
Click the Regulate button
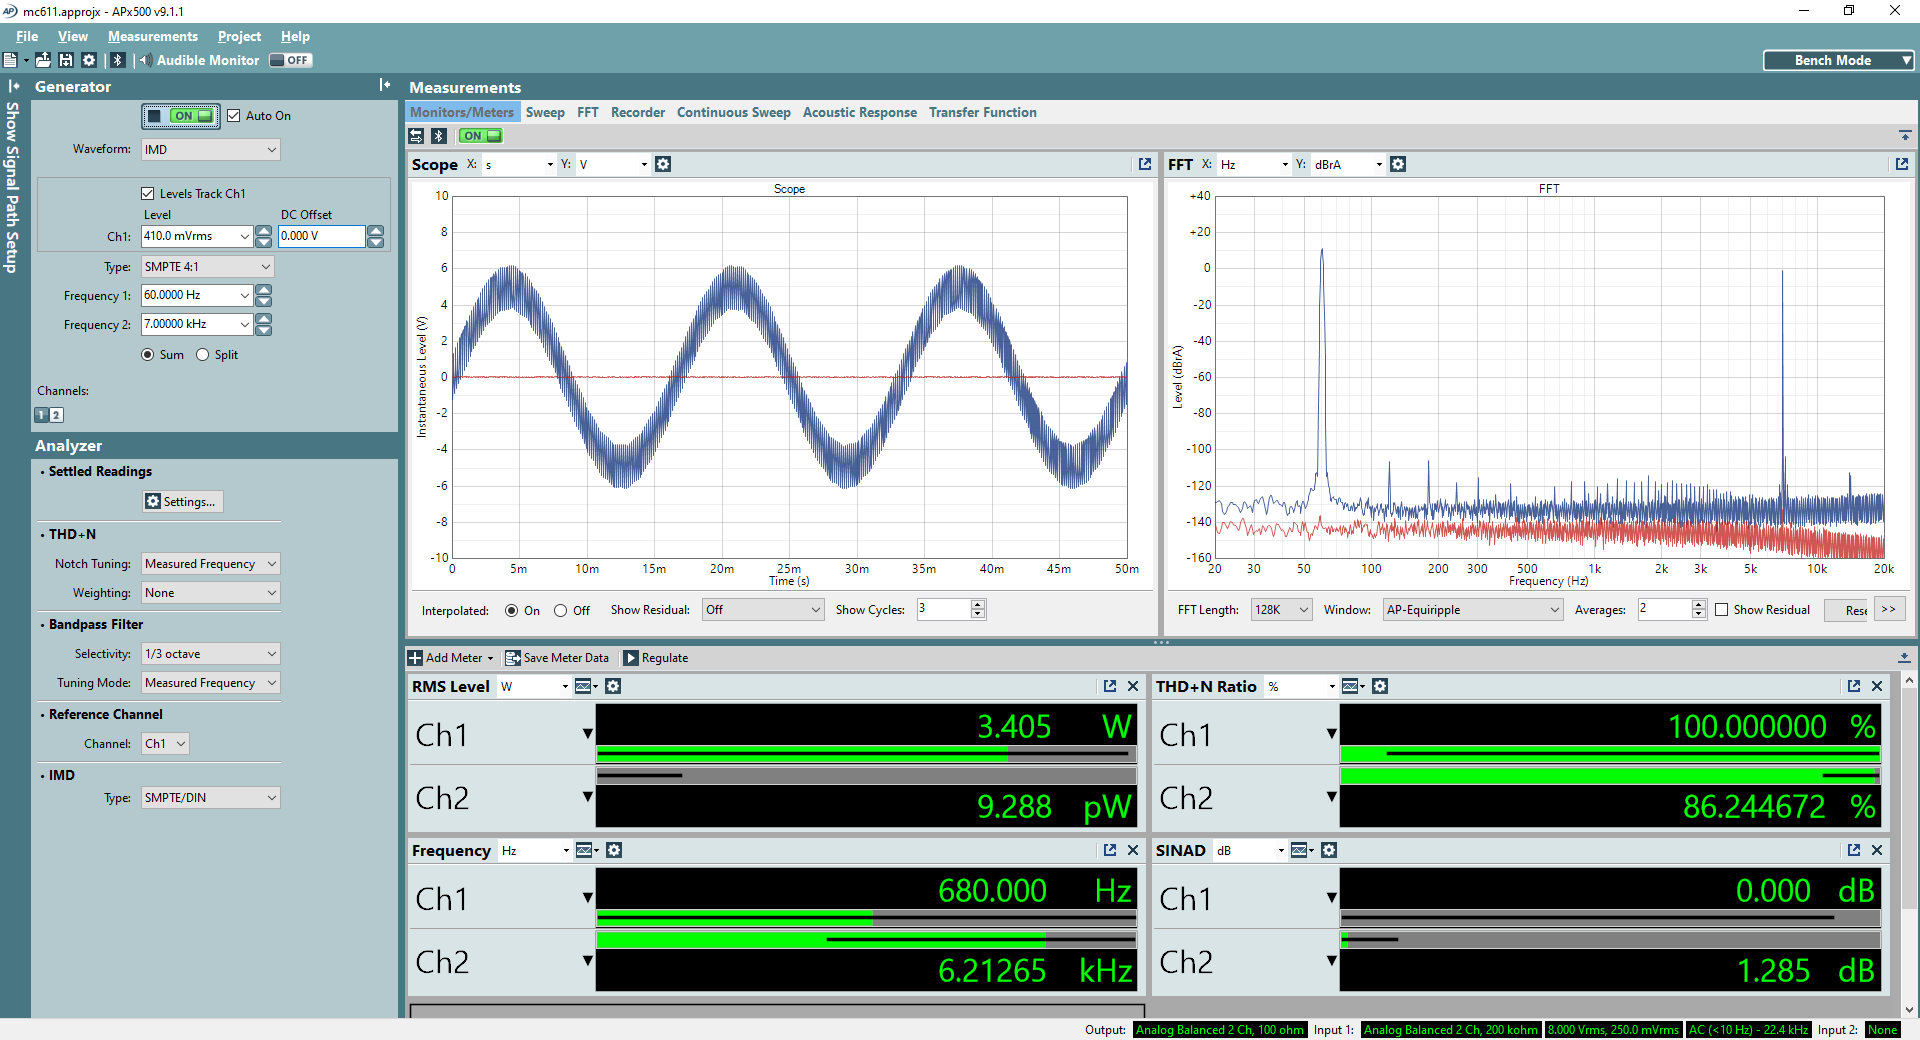point(656,658)
